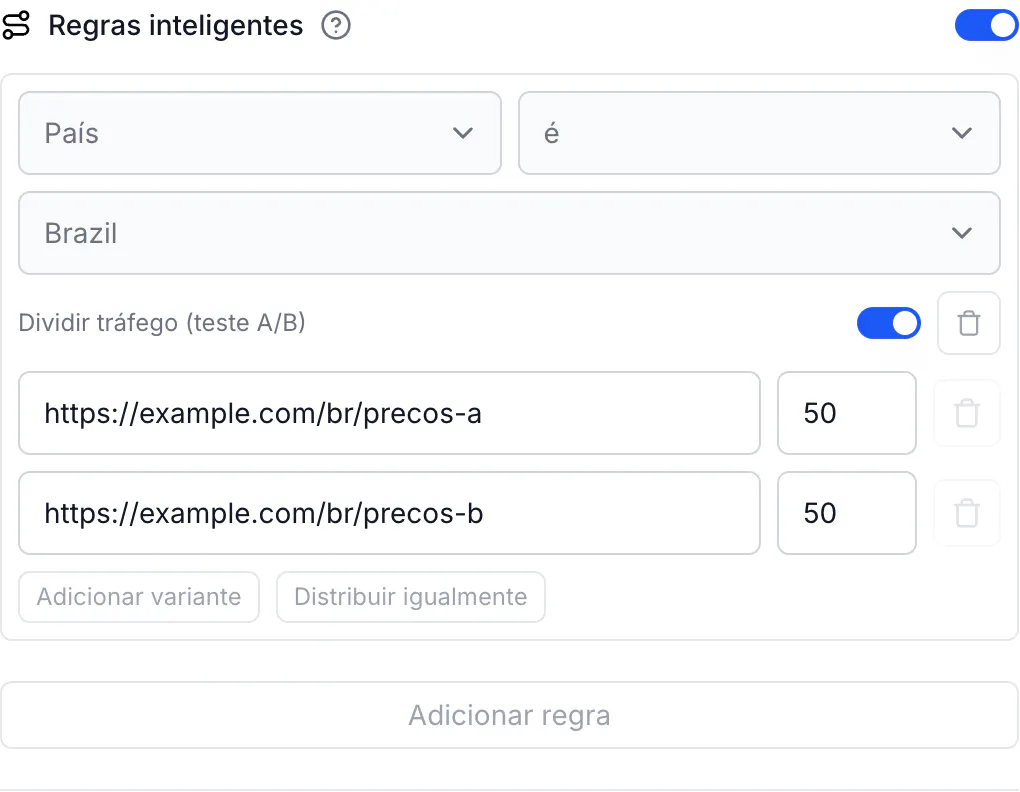Expand the Brazil country dropdown
Screen dimensions: 1020x792
(509, 233)
